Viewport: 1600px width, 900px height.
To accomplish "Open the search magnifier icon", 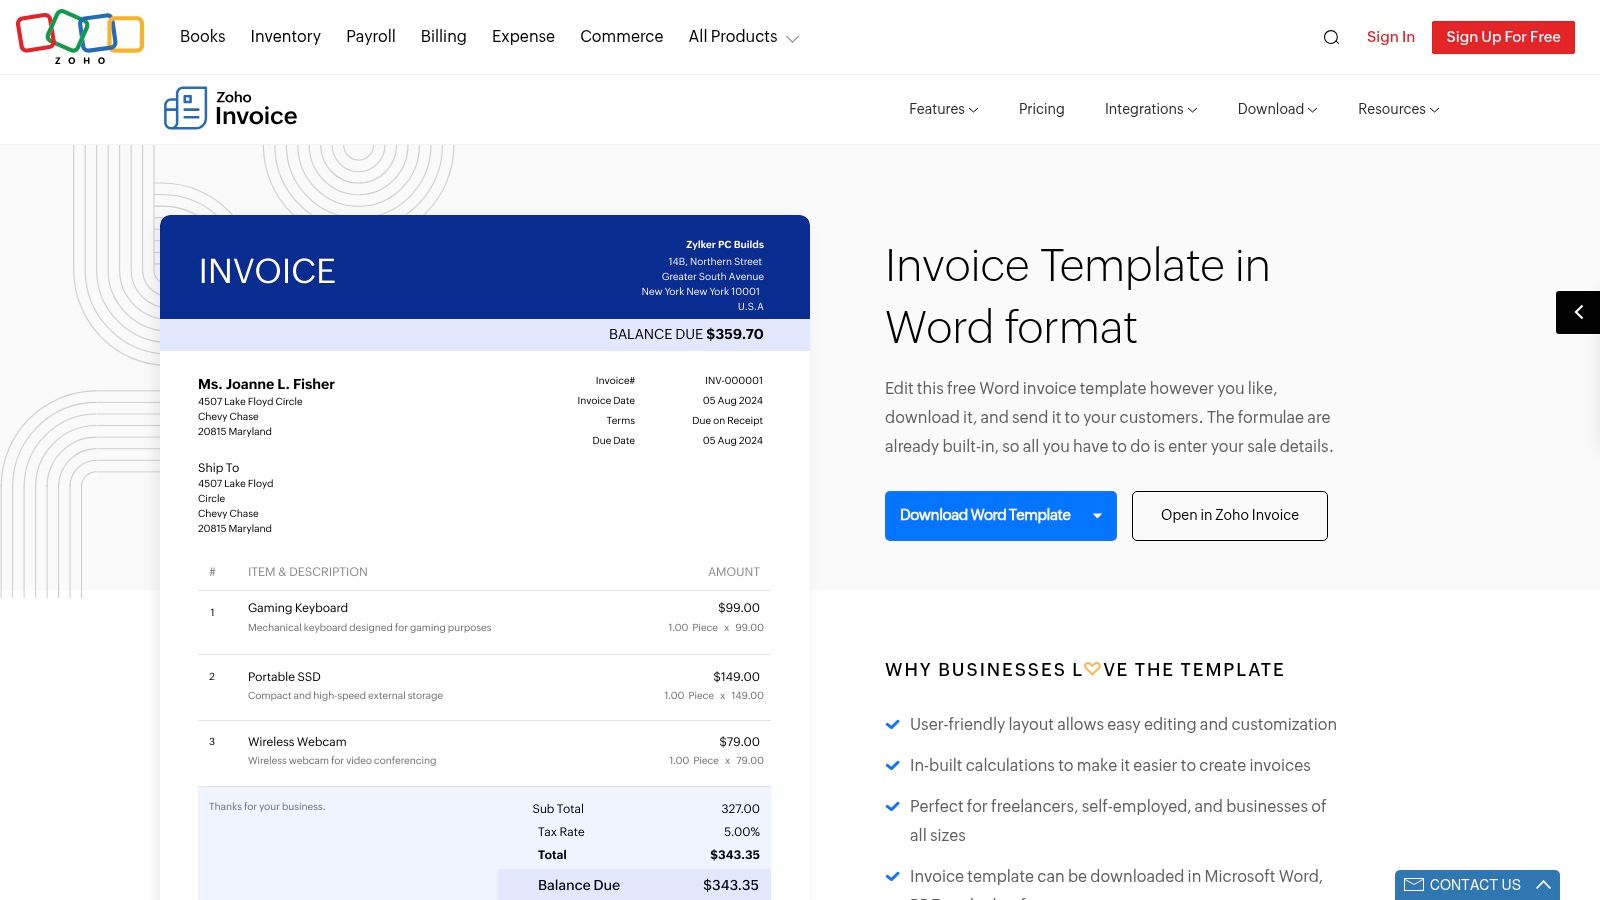I will [x=1331, y=37].
